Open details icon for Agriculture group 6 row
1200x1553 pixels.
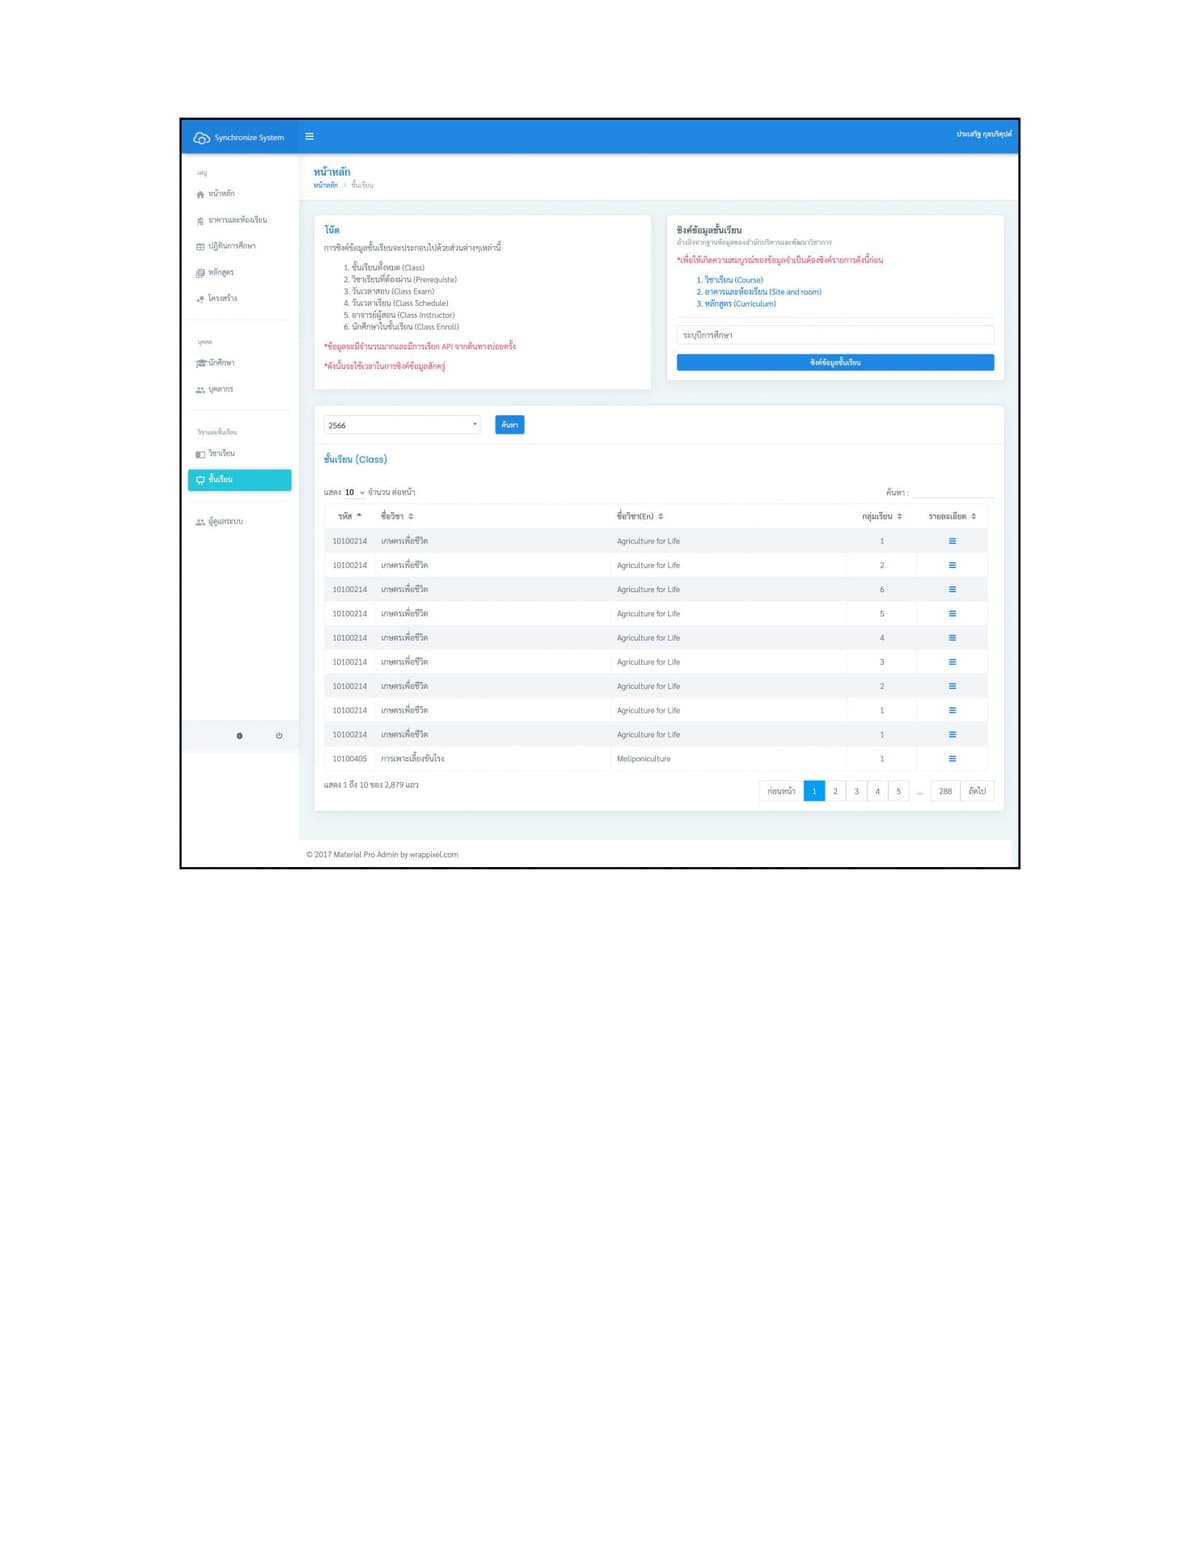point(952,590)
